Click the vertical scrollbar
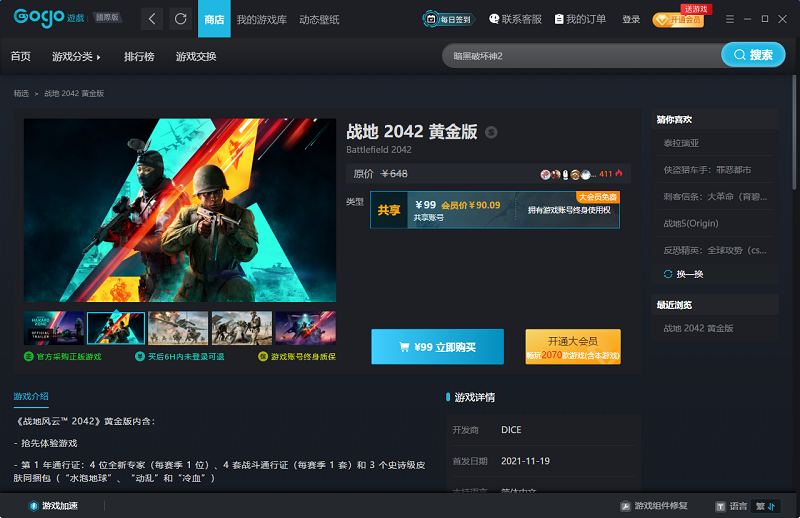The image size is (800, 518). pos(794,132)
